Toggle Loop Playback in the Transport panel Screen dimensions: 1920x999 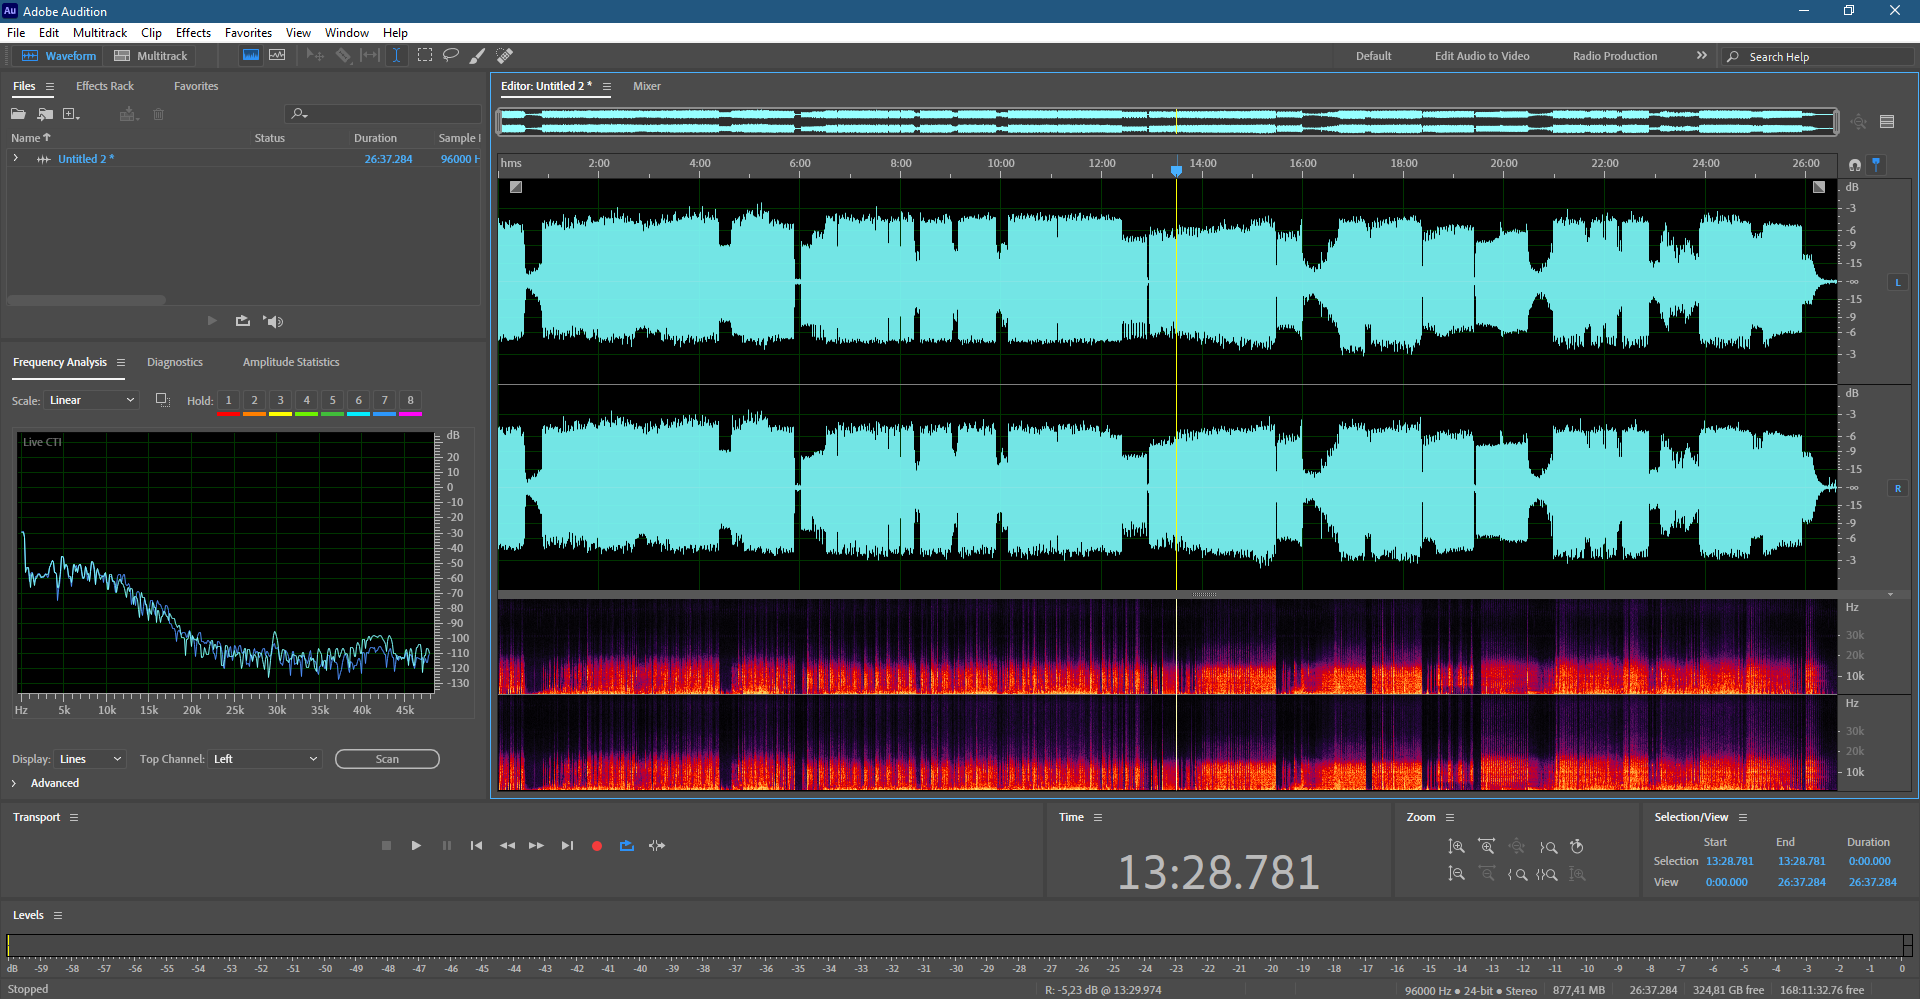coord(627,846)
